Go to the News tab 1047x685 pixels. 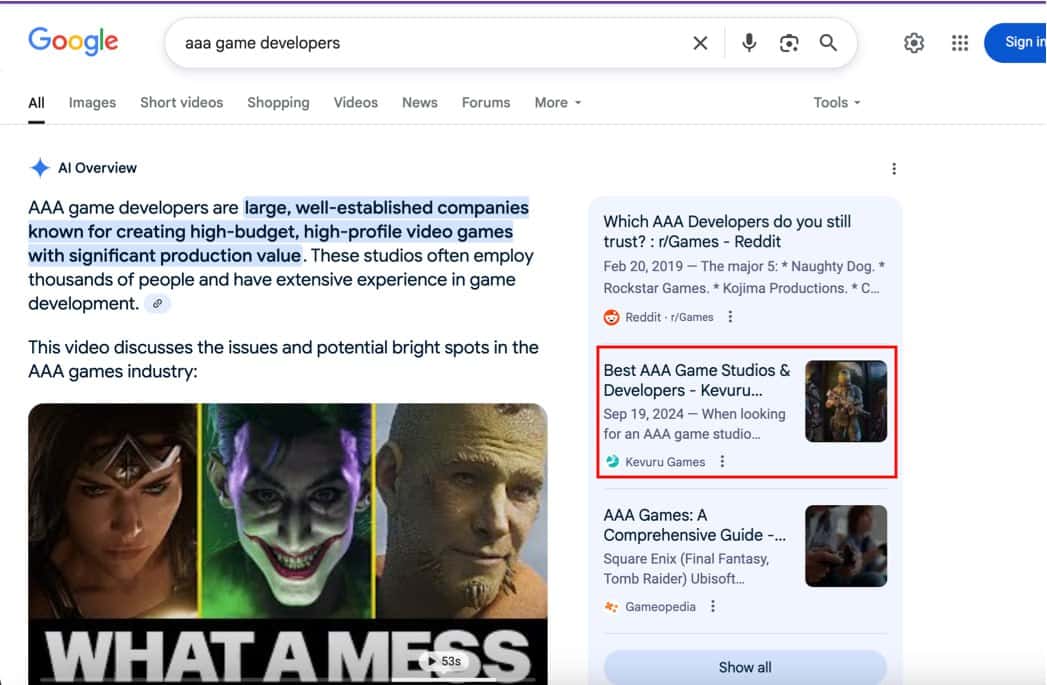coord(419,103)
